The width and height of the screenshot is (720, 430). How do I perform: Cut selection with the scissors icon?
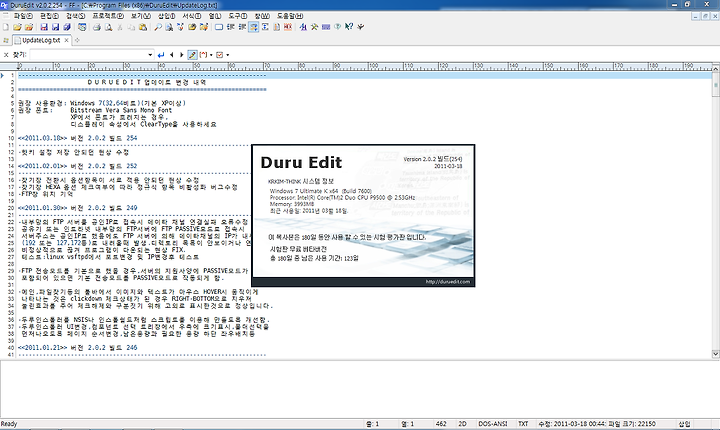click(x=120, y=27)
